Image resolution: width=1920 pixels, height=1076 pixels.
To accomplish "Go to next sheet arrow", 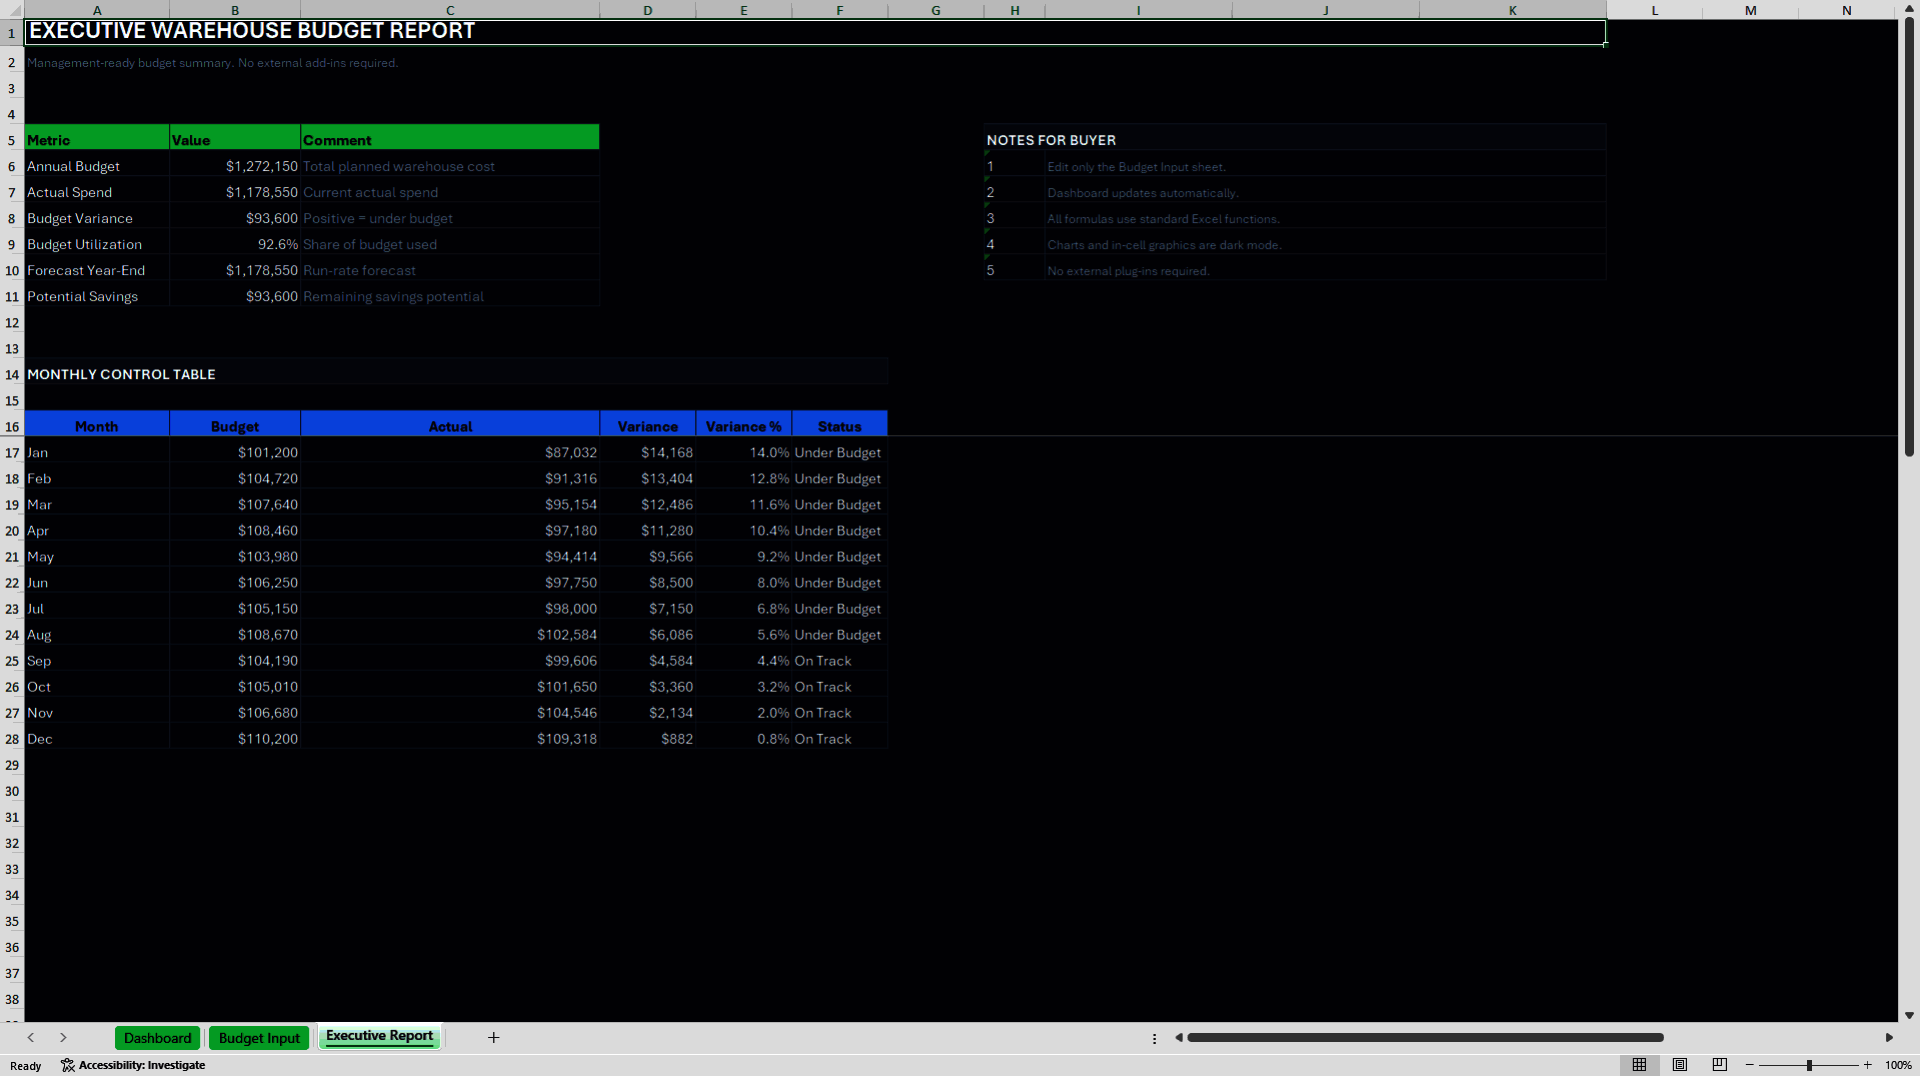I will (63, 1038).
